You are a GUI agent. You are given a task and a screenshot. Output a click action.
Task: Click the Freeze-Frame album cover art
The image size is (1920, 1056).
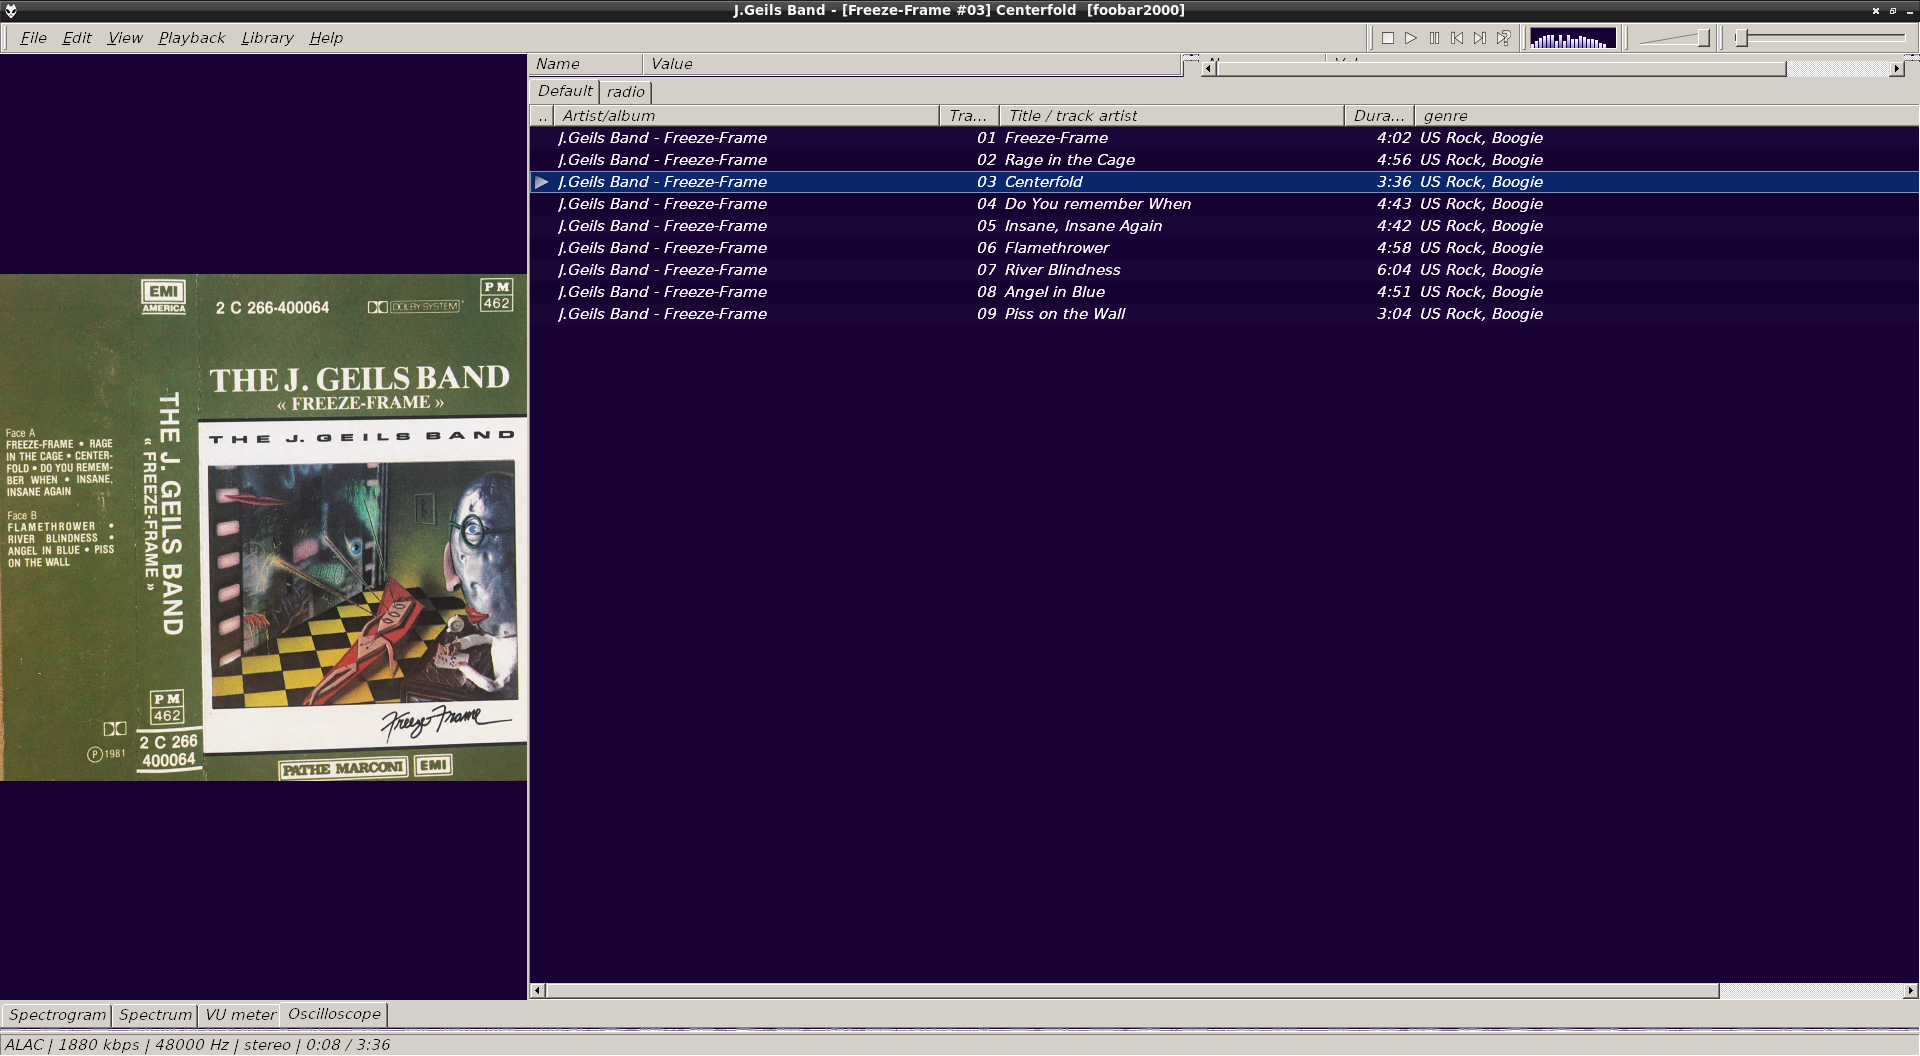[264, 527]
